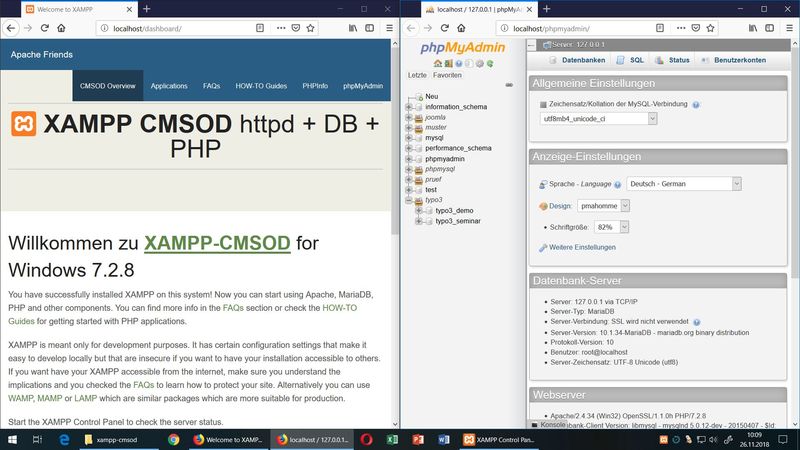Toggle reader view in right address bar
800x450 pixels.
(660, 28)
